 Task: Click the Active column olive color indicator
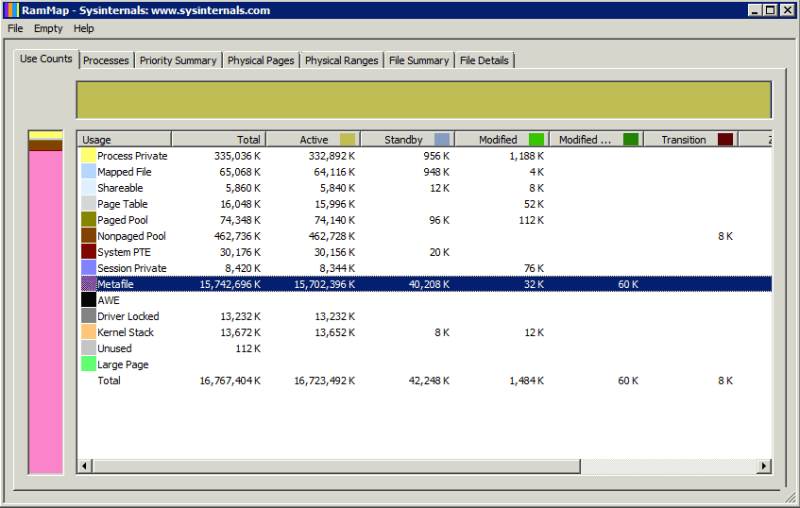tap(347, 139)
